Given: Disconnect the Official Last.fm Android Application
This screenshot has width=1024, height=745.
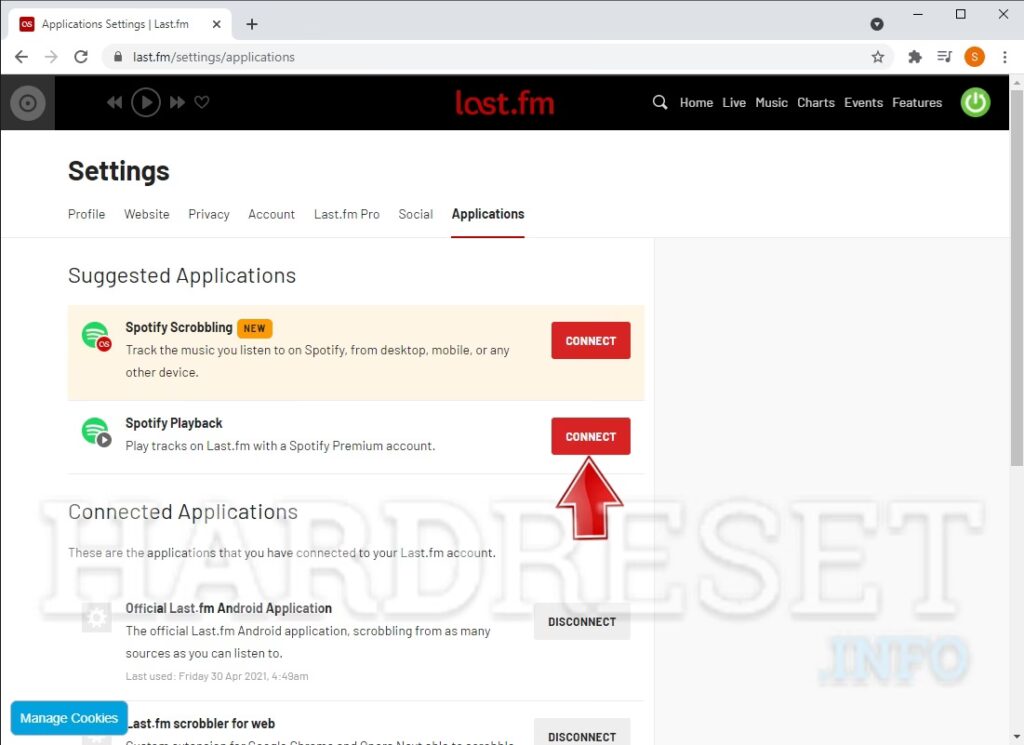Looking at the screenshot, I should click(x=582, y=622).
